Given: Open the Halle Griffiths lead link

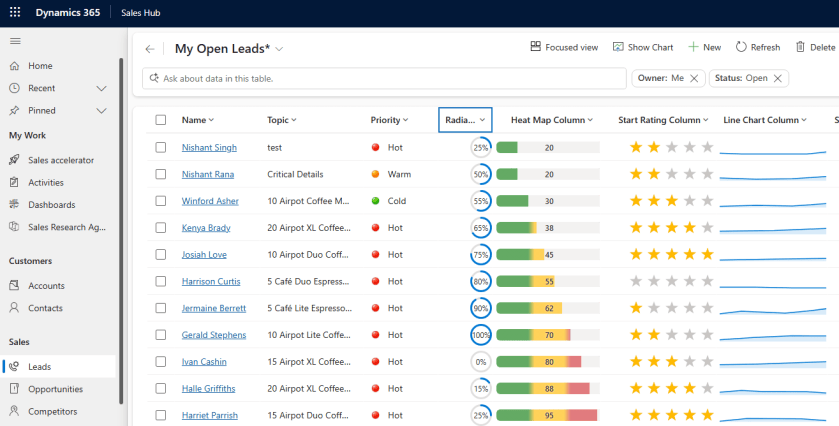Looking at the screenshot, I should 208,388.
